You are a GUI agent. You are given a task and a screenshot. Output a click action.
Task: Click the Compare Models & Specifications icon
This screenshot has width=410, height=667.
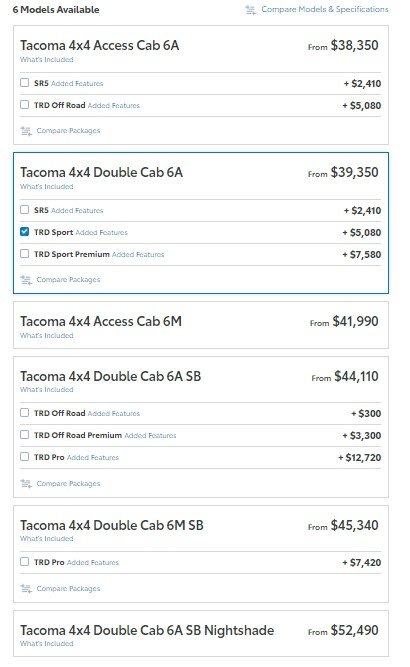(251, 10)
